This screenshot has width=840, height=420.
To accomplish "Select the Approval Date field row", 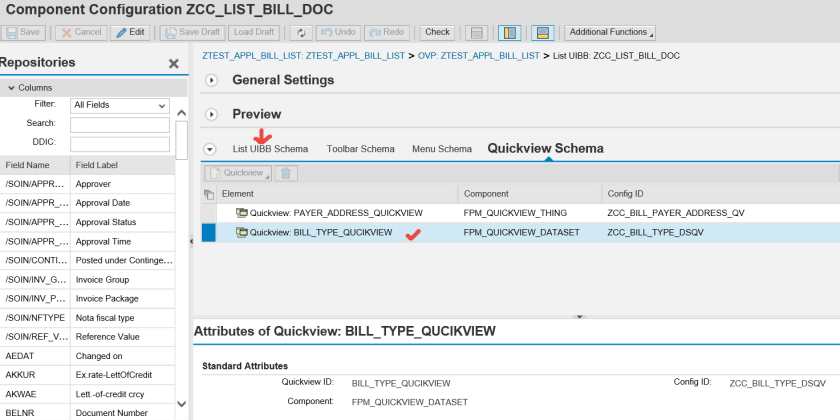I will point(87,203).
